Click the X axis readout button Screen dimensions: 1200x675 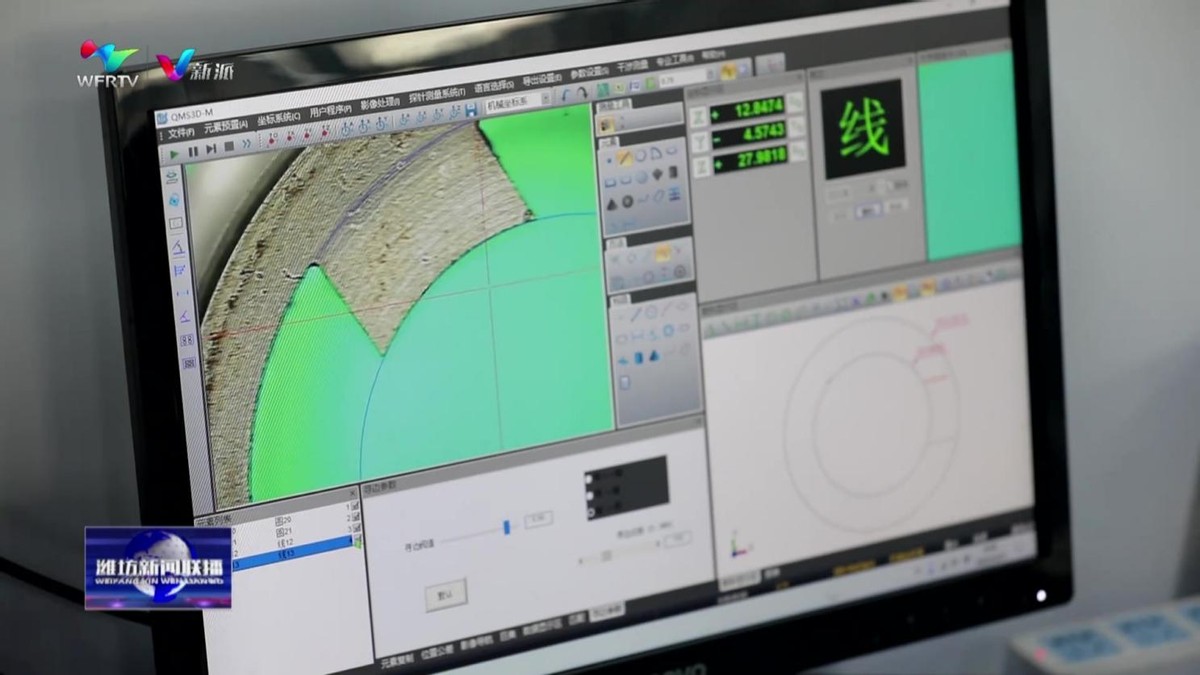click(x=698, y=118)
